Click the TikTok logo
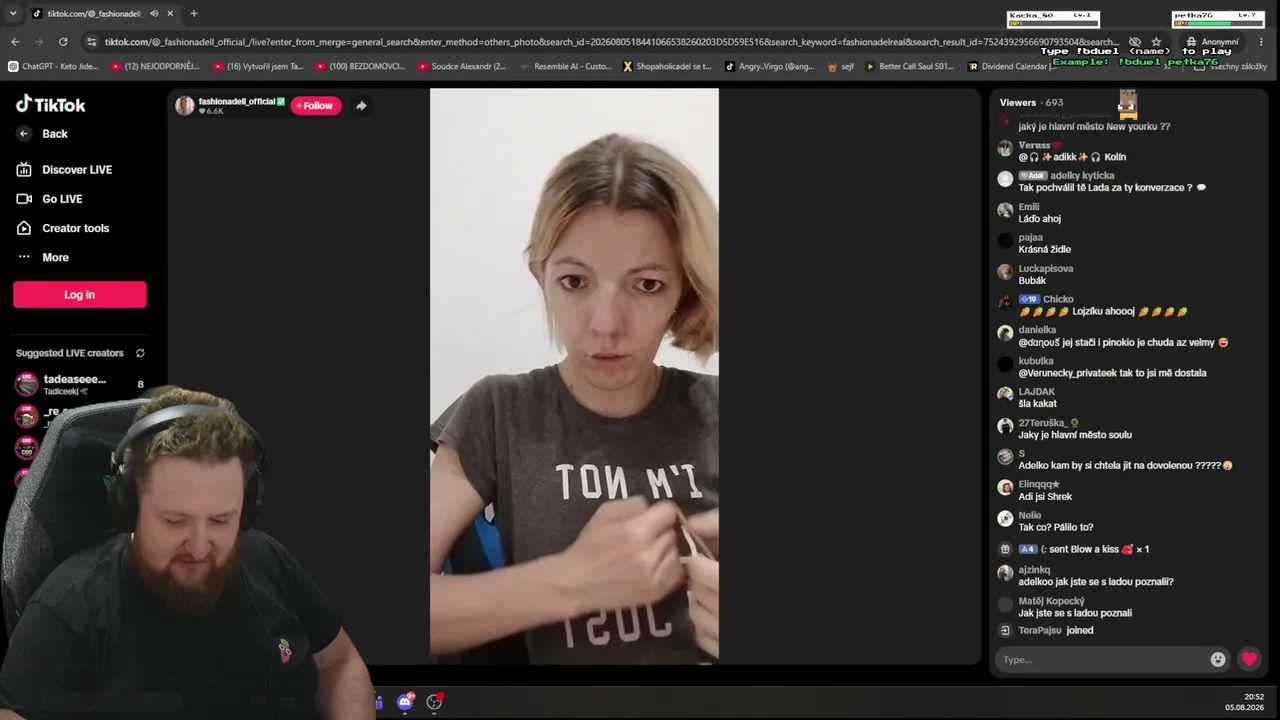The height and width of the screenshot is (720, 1280). click(50, 104)
